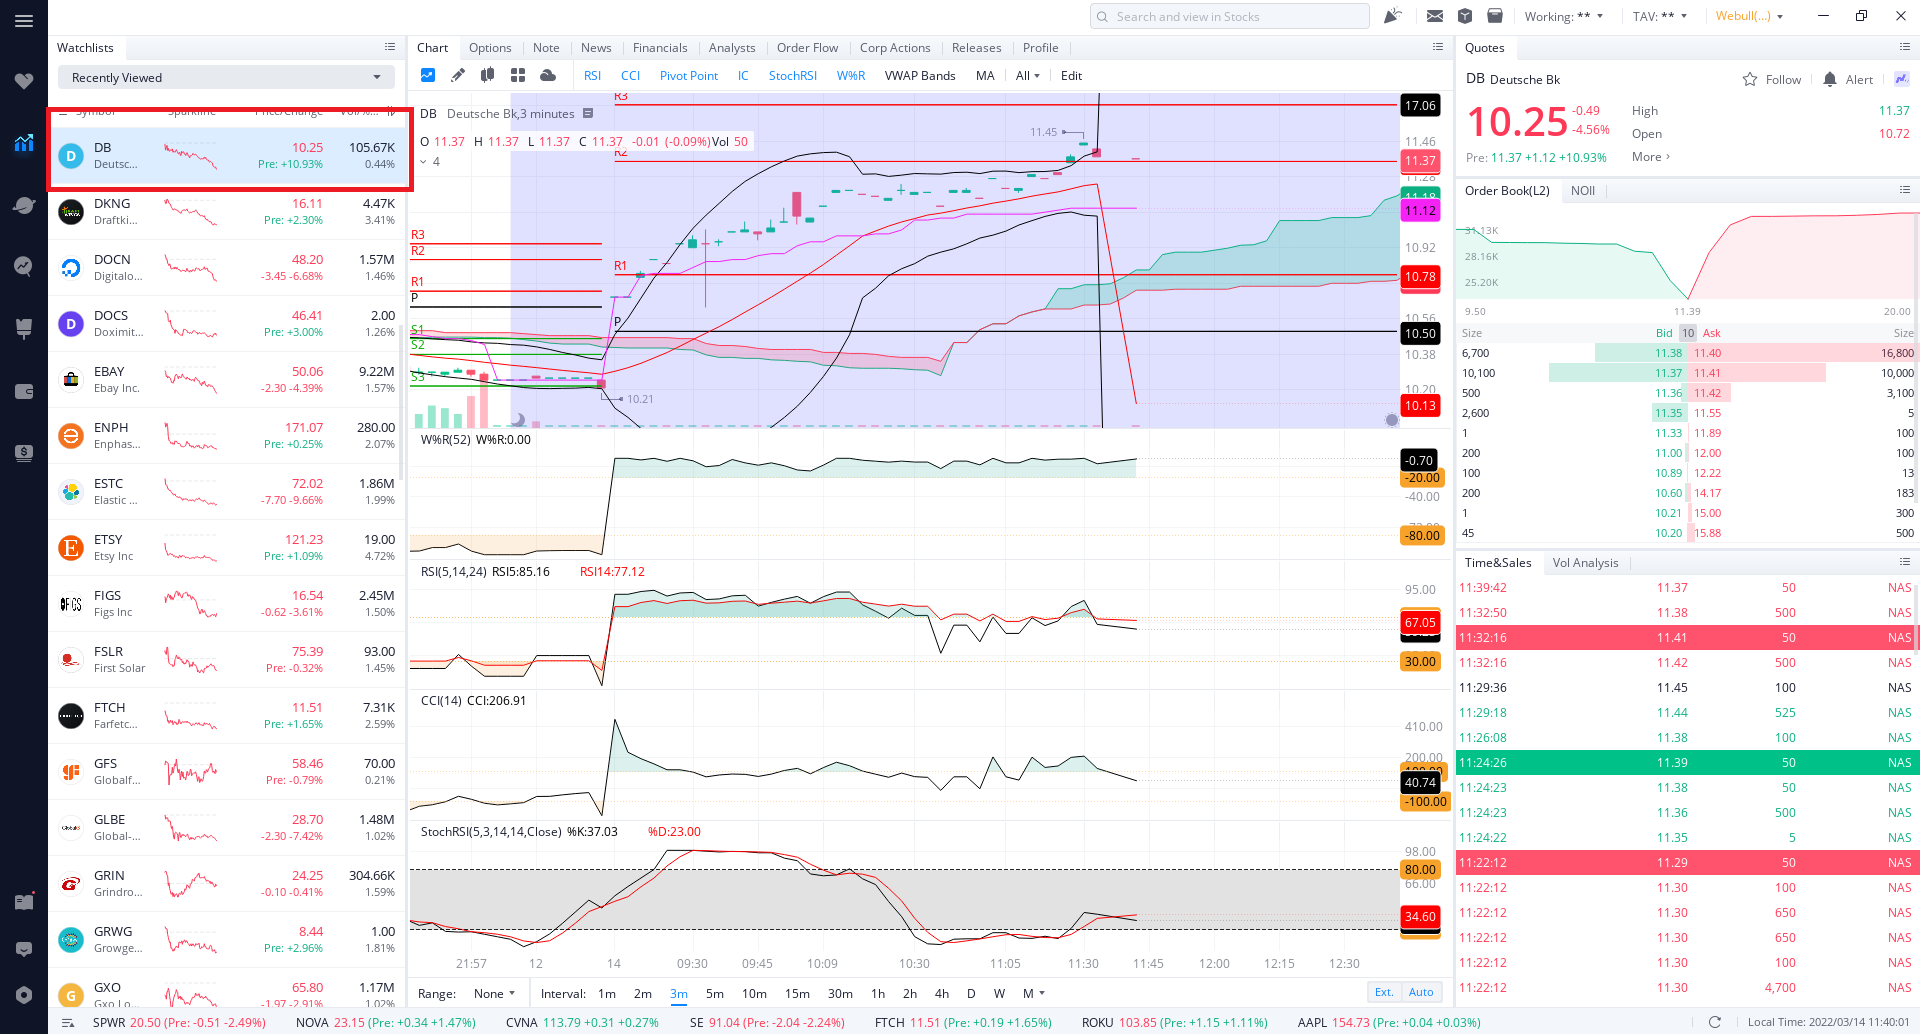Click Edit in the indicator toolbar

[1071, 75]
